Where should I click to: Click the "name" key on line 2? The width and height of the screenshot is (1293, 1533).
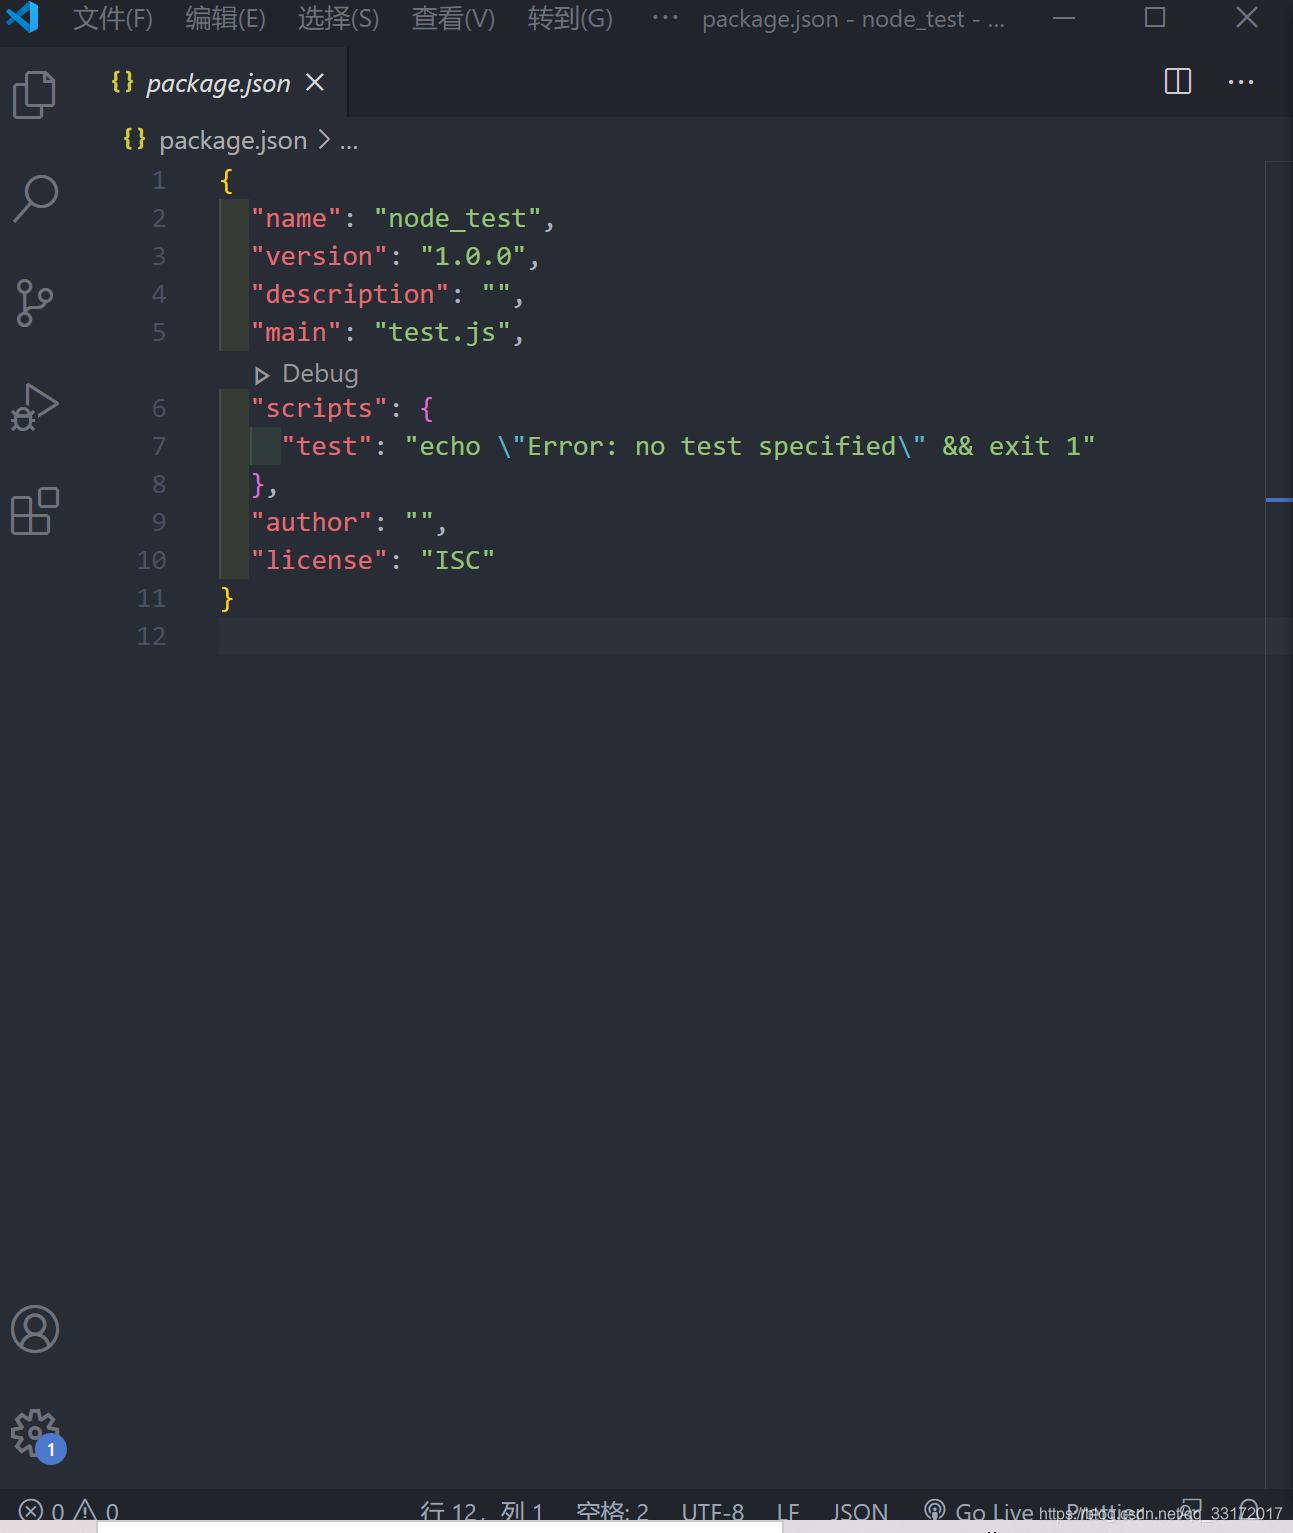[296, 218]
